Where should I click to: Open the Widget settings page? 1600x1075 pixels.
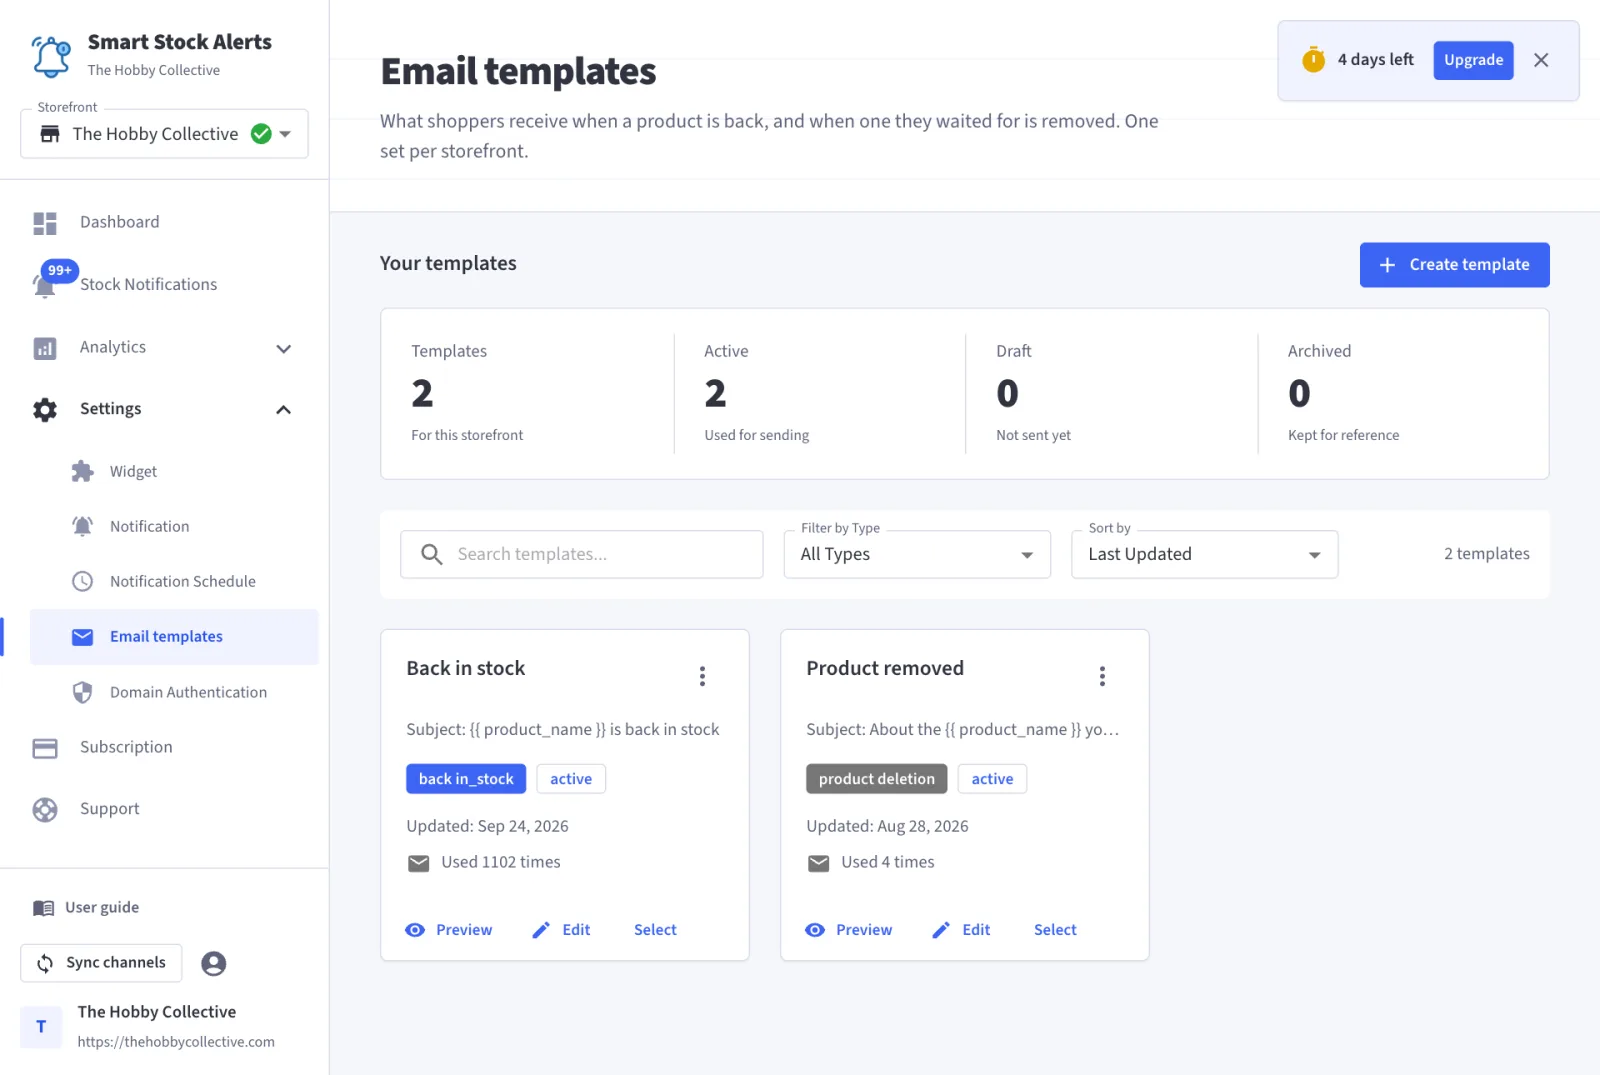click(x=134, y=472)
